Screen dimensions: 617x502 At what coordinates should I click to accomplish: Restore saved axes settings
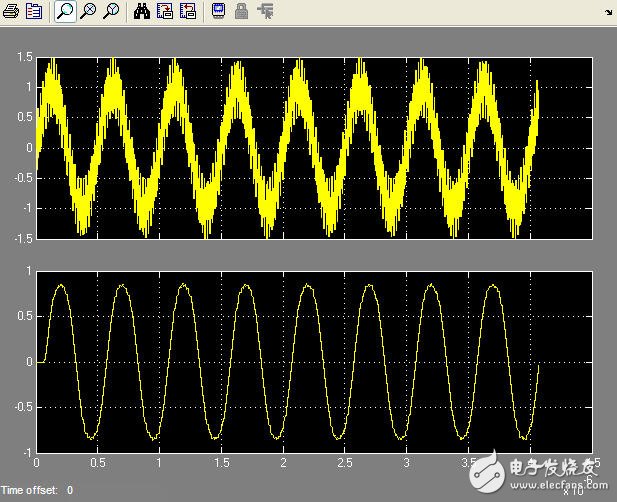(188, 12)
